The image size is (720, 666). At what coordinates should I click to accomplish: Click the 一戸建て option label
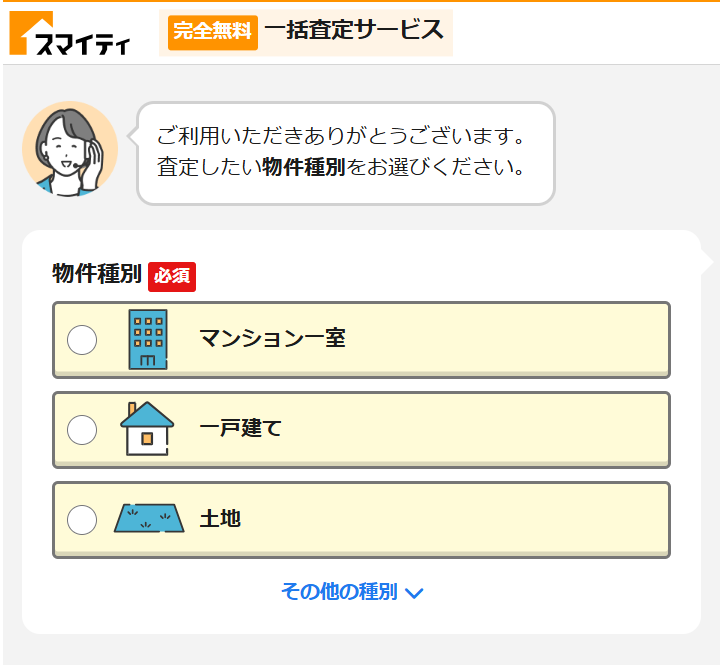pos(241,429)
